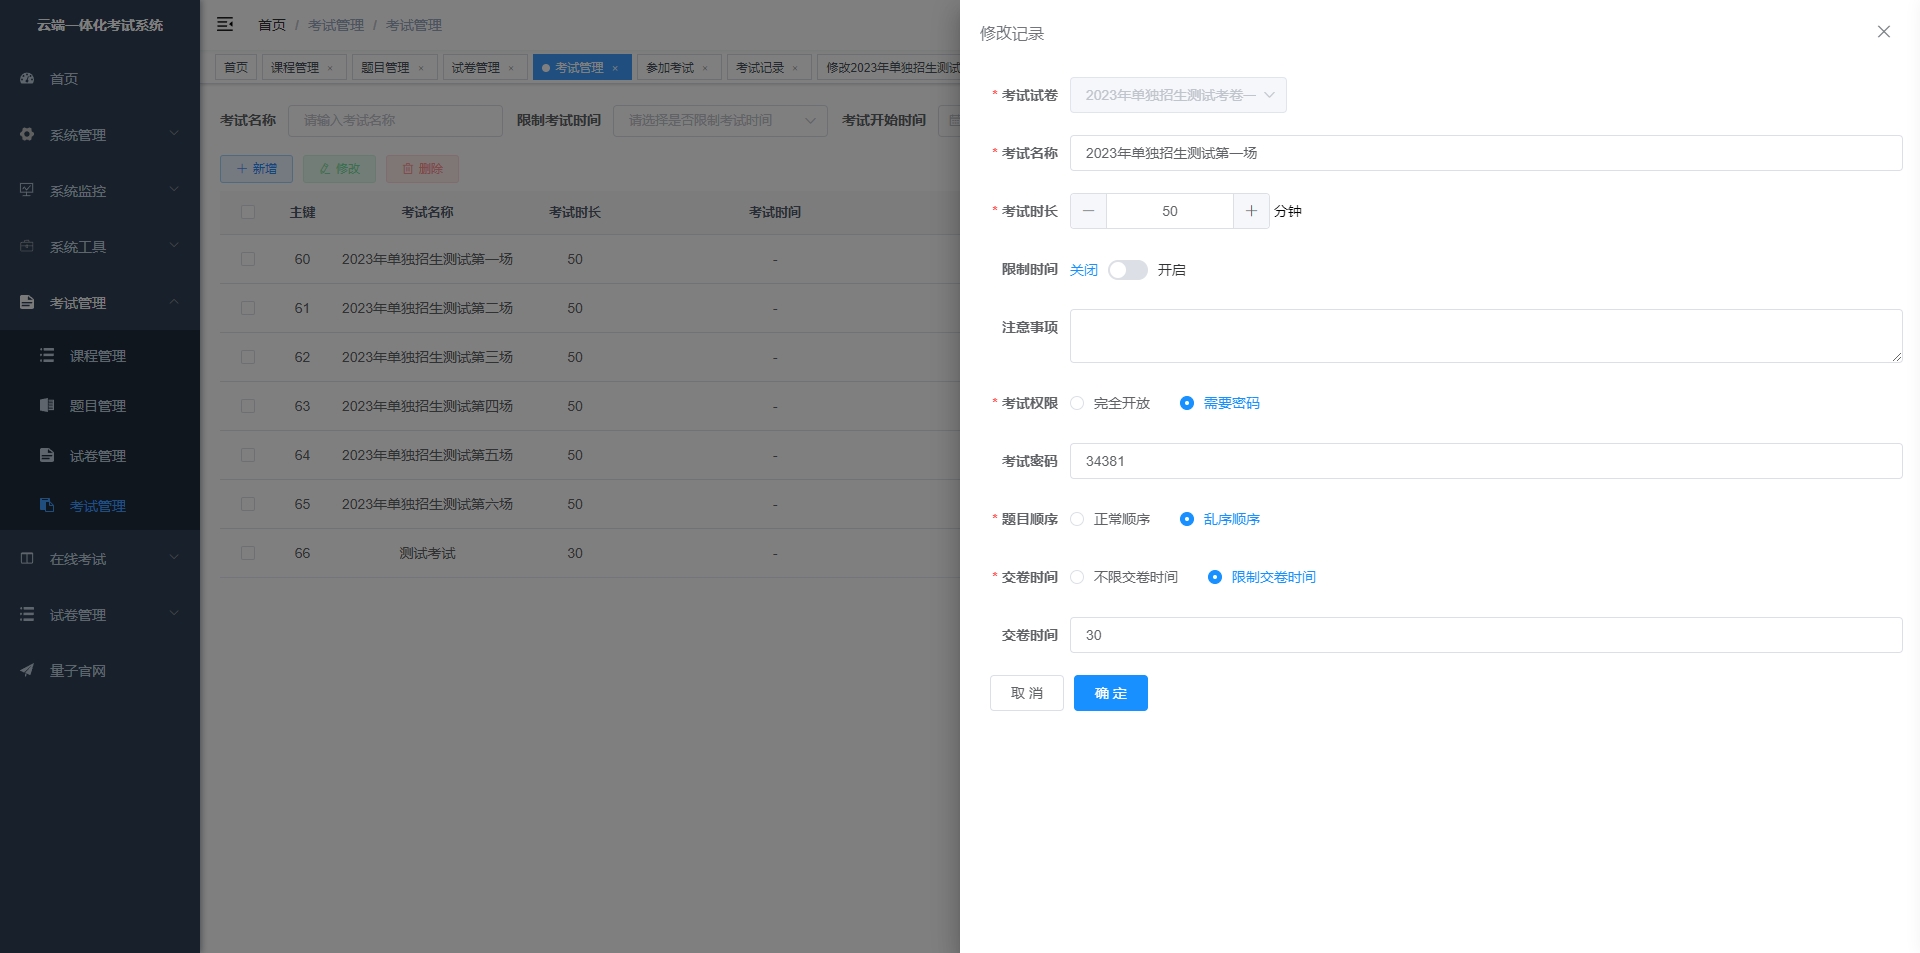Click the 系统监控 monitor icon
Screen dimensions: 1920x953
click(27, 190)
